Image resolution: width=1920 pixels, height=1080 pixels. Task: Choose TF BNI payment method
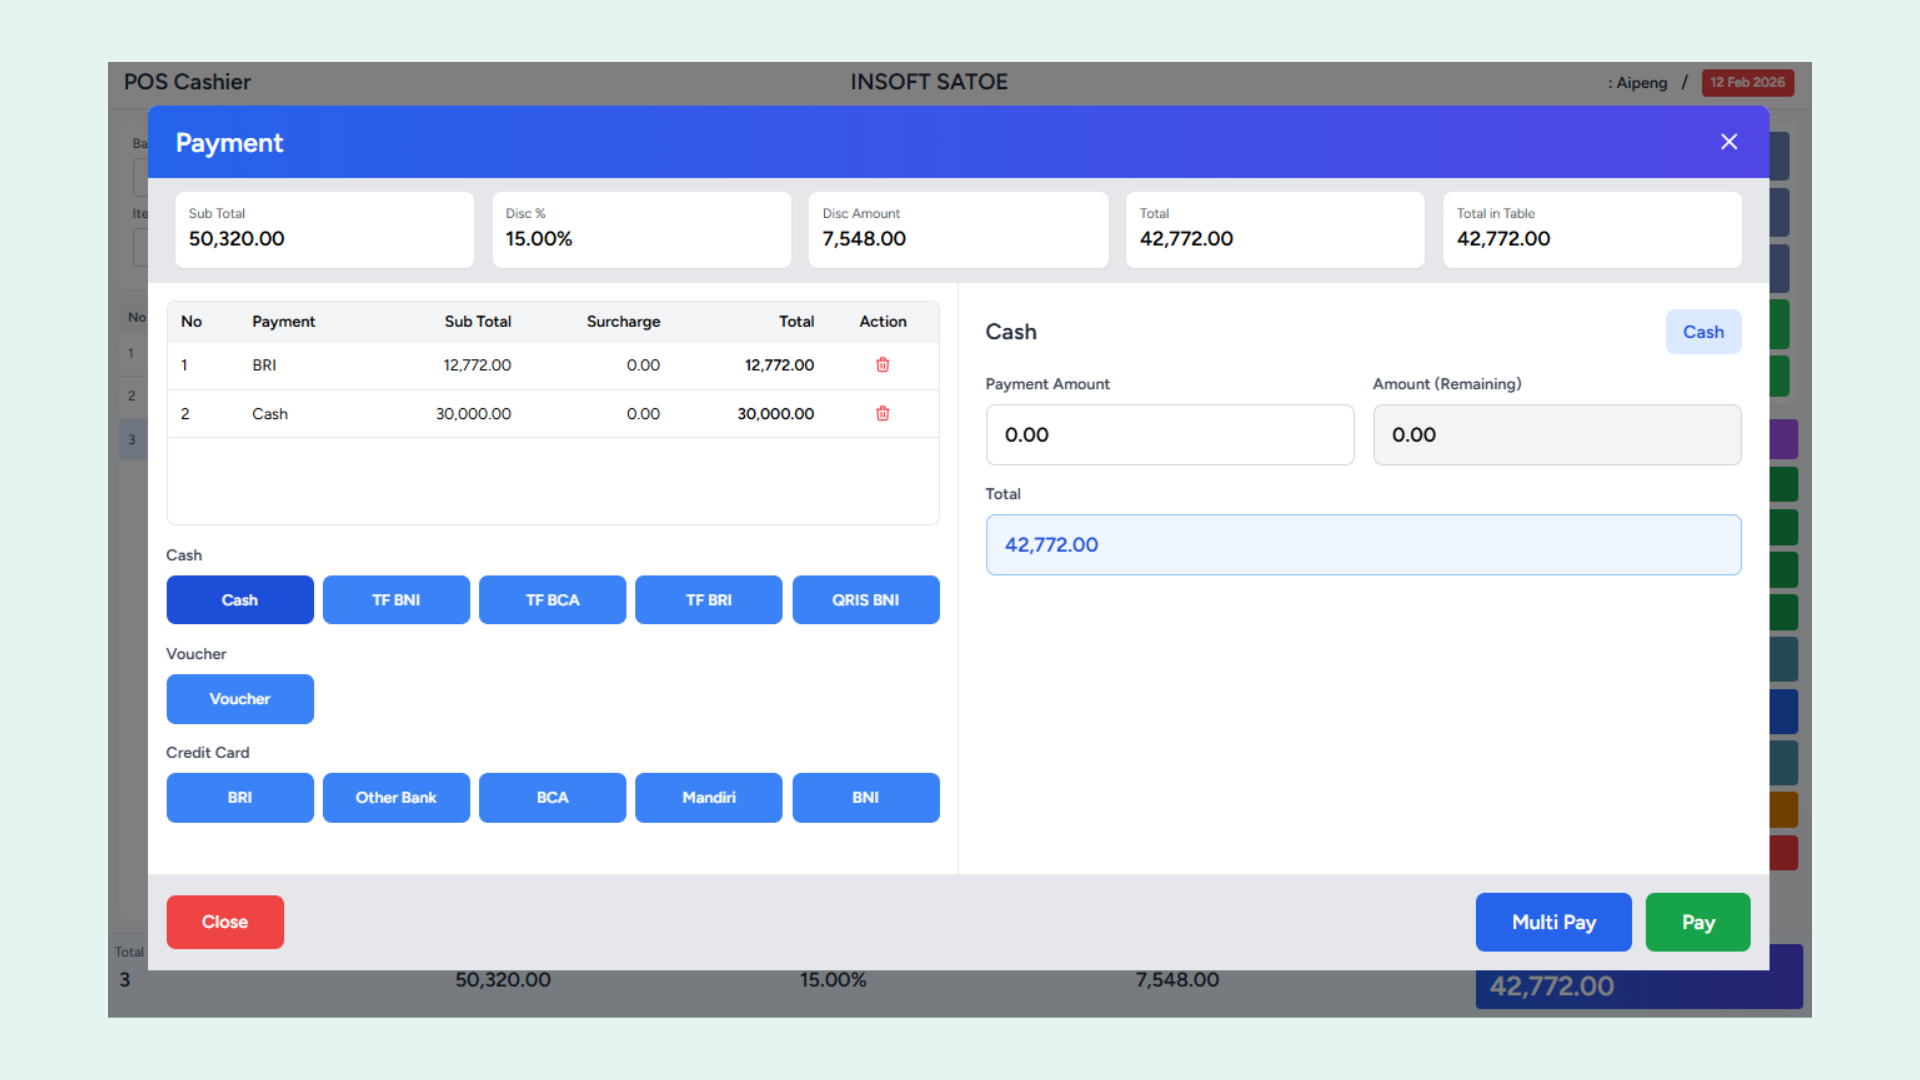click(396, 600)
